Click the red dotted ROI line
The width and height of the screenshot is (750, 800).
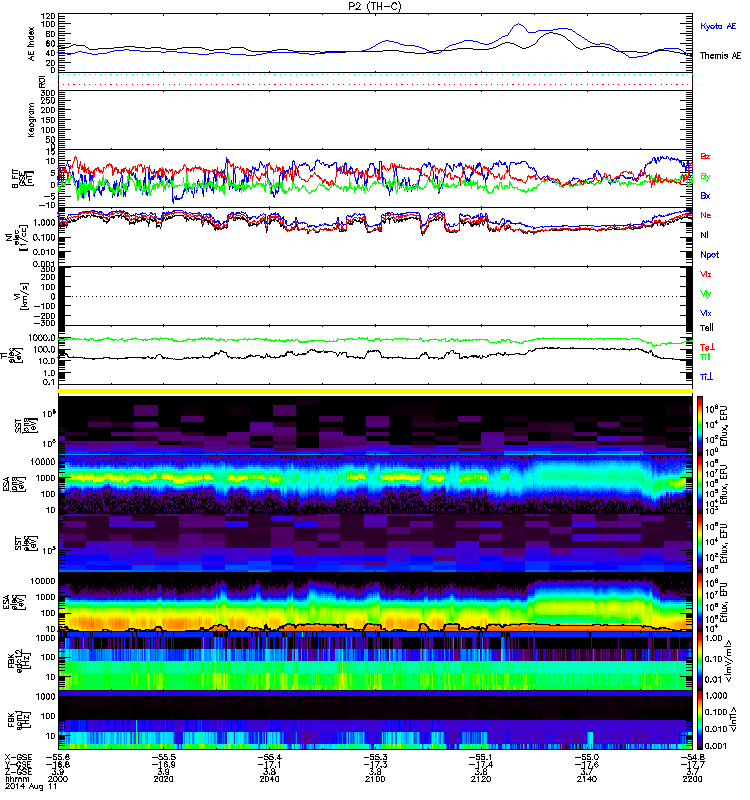pyautogui.click(x=375, y=85)
